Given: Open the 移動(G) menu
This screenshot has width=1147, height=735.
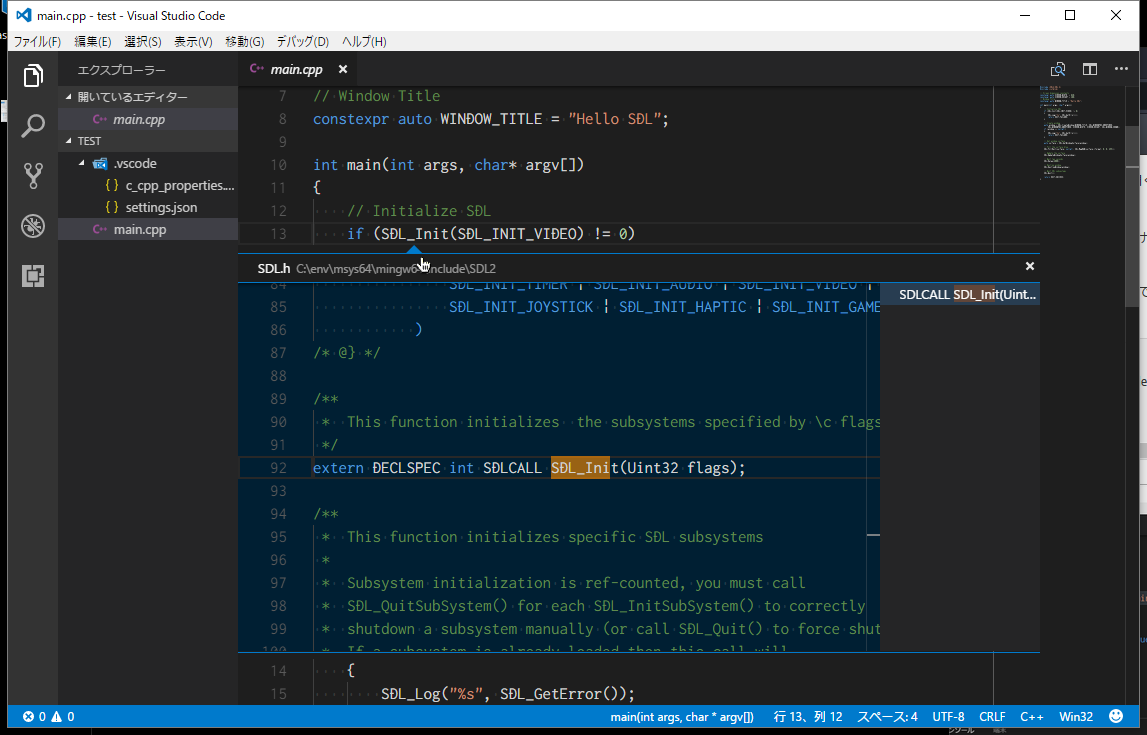Looking at the screenshot, I should [244, 42].
